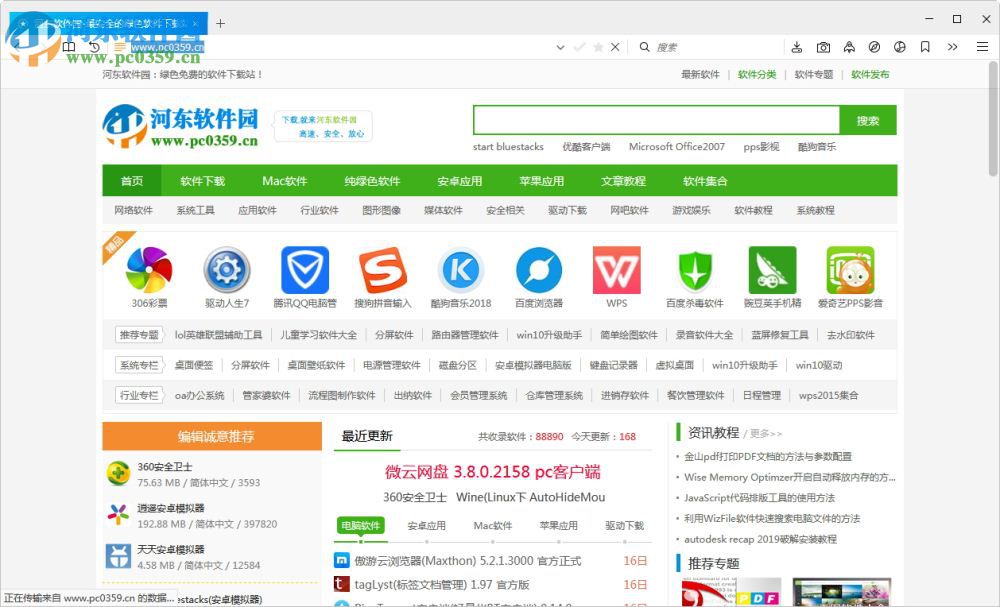This screenshot has height=607, width=1000.
Task: Open 百度杀毒软件 via its green shield icon
Action: pyautogui.click(x=694, y=271)
